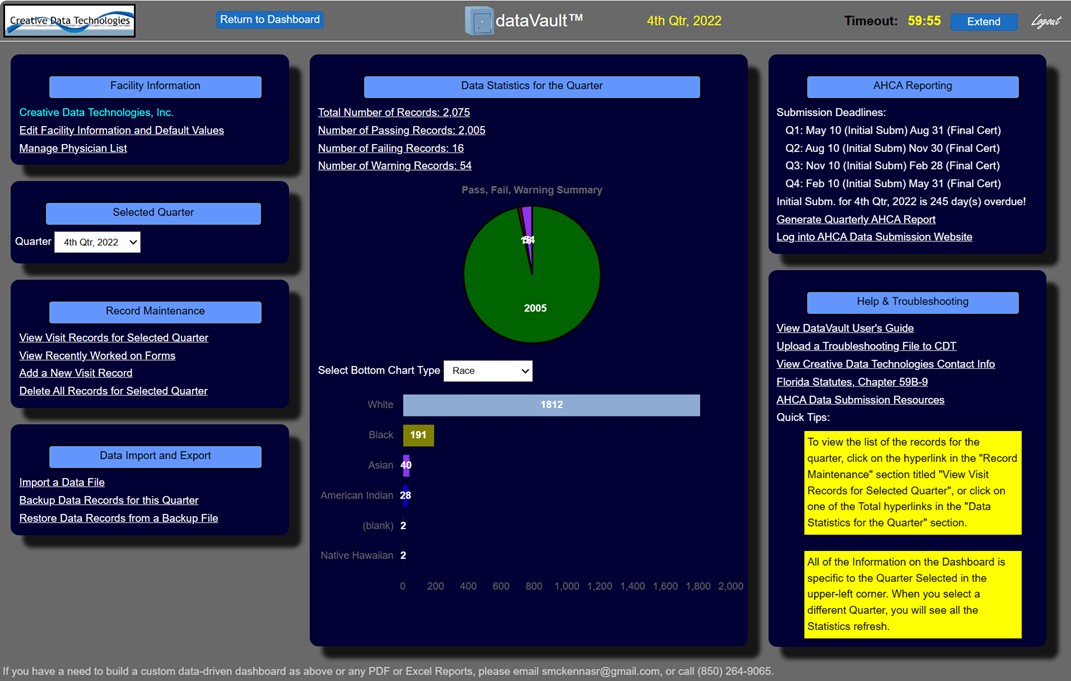Open Florida Statutes, Chapter 59B-9 link
The height and width of the screenshot is (681, 1071).
click(x=852, y=382)
